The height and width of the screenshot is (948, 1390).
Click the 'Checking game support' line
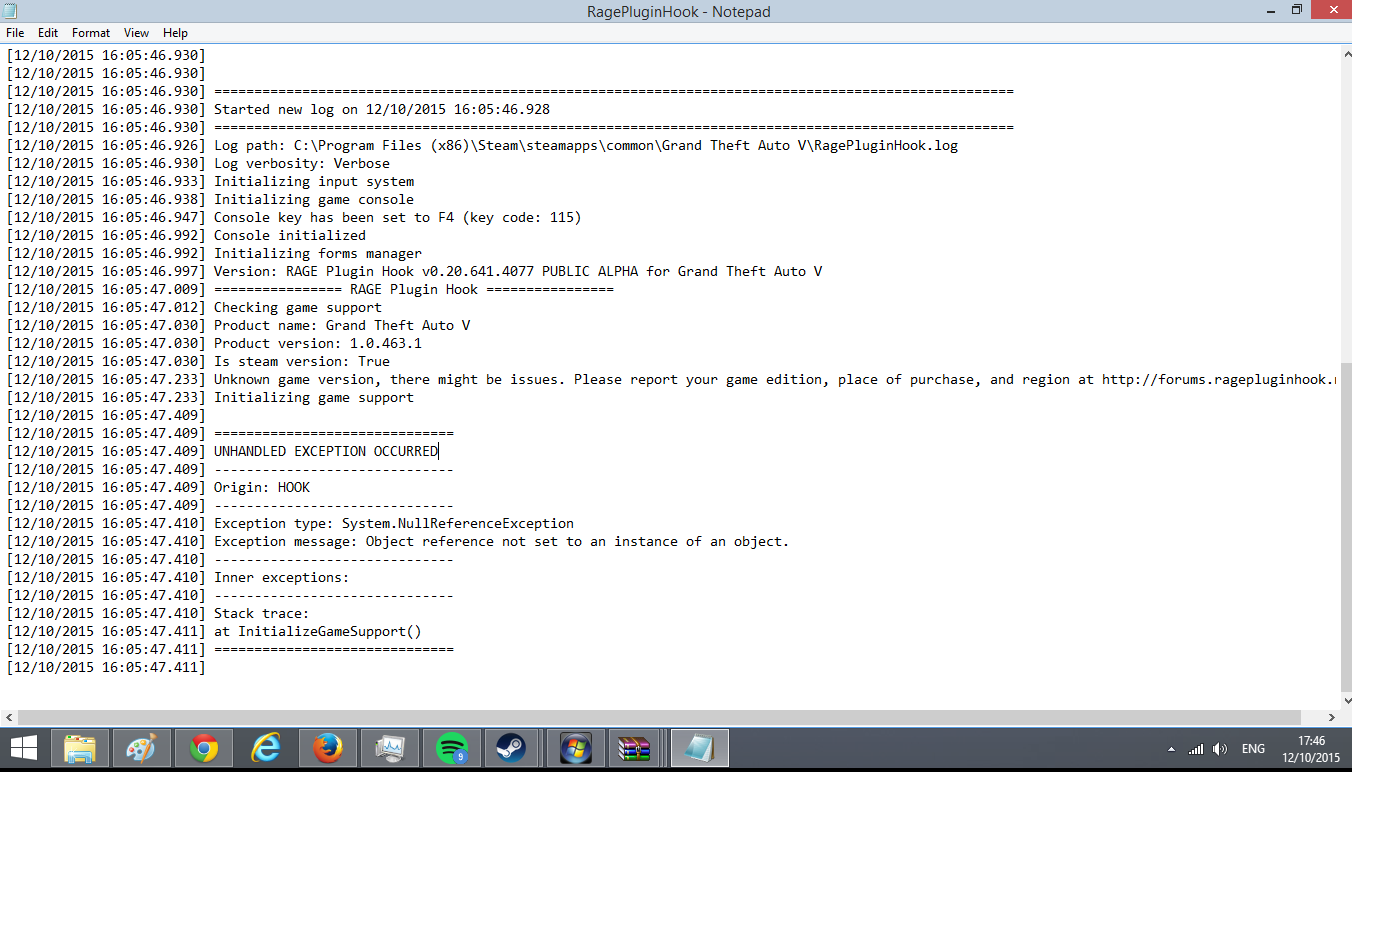tap(298, 308)
